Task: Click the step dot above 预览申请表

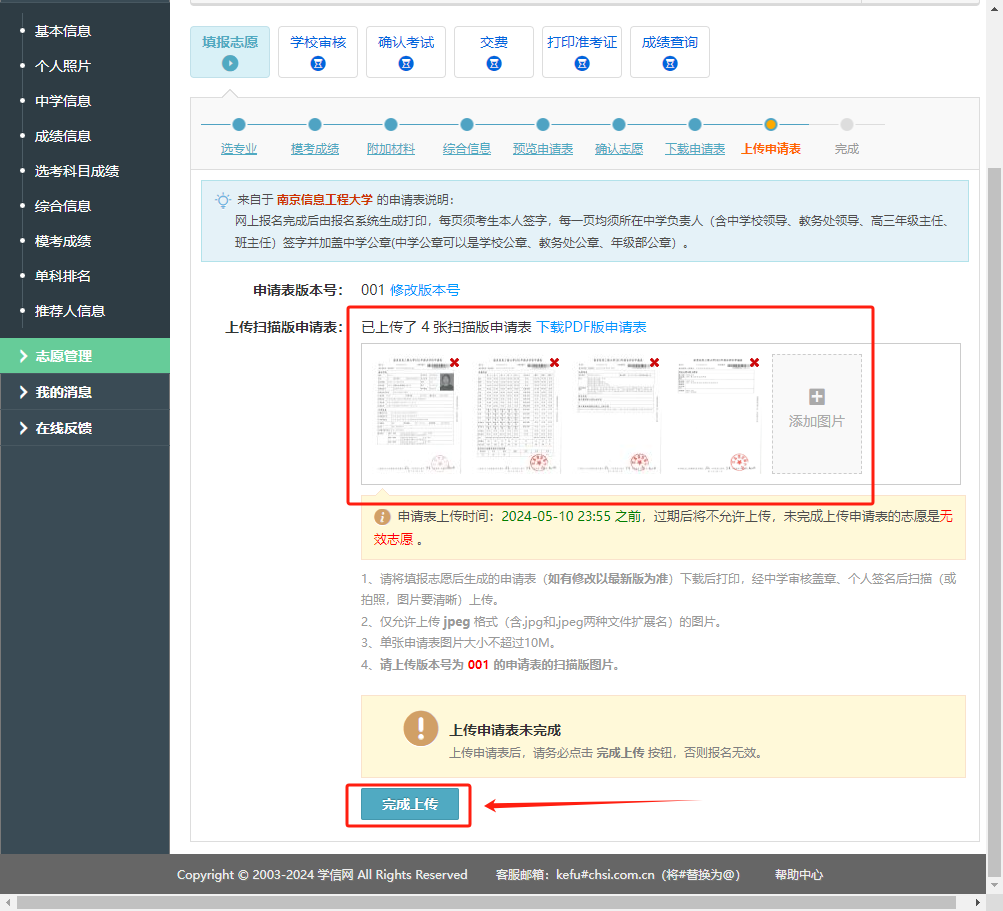Action: [543, 124]
